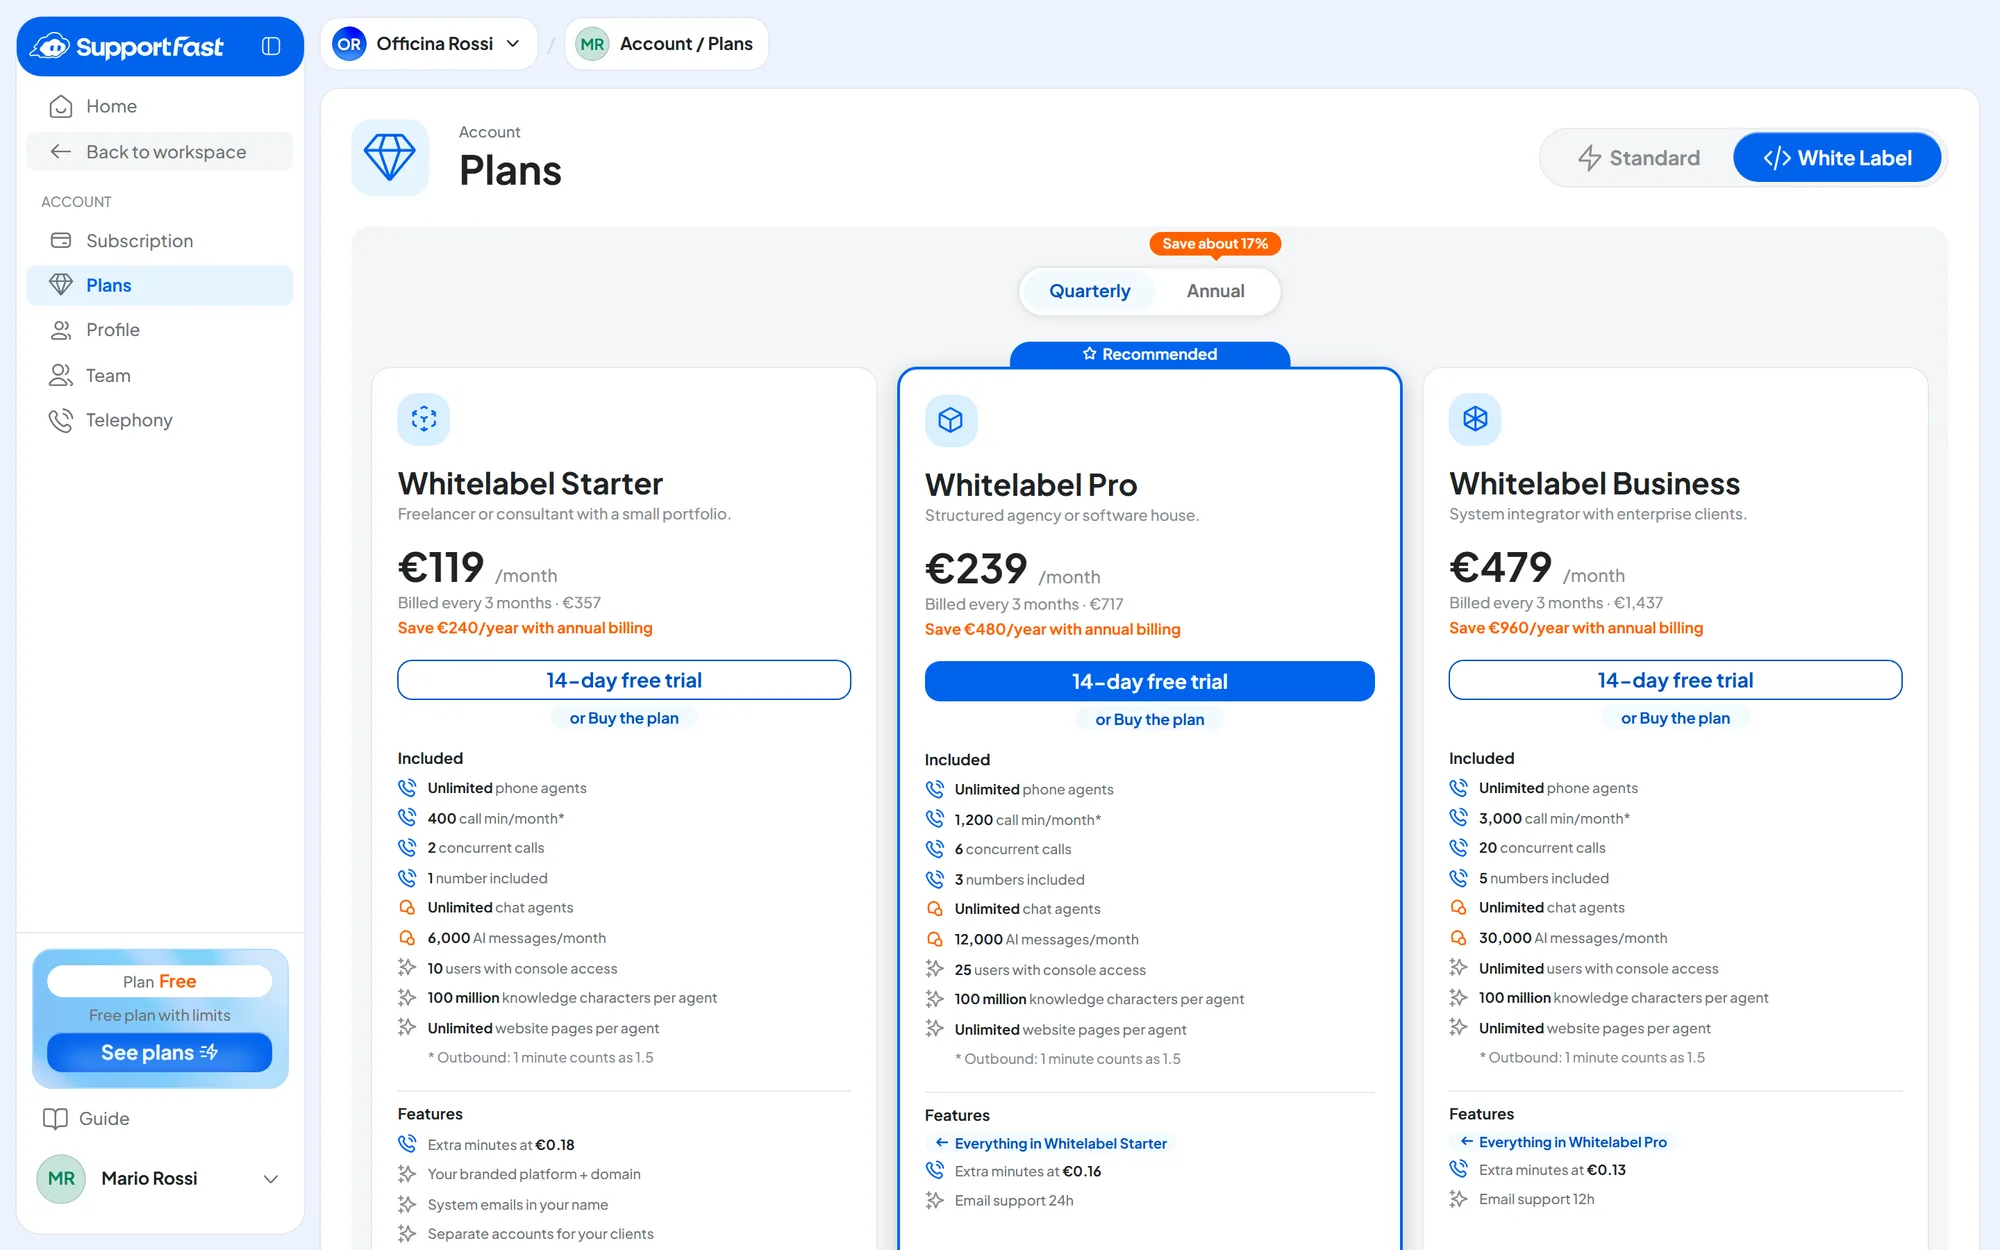This screenshot has width=2000, height=1250.
Task: Click the Telephony phone icon
Action: tap(61, 420)
